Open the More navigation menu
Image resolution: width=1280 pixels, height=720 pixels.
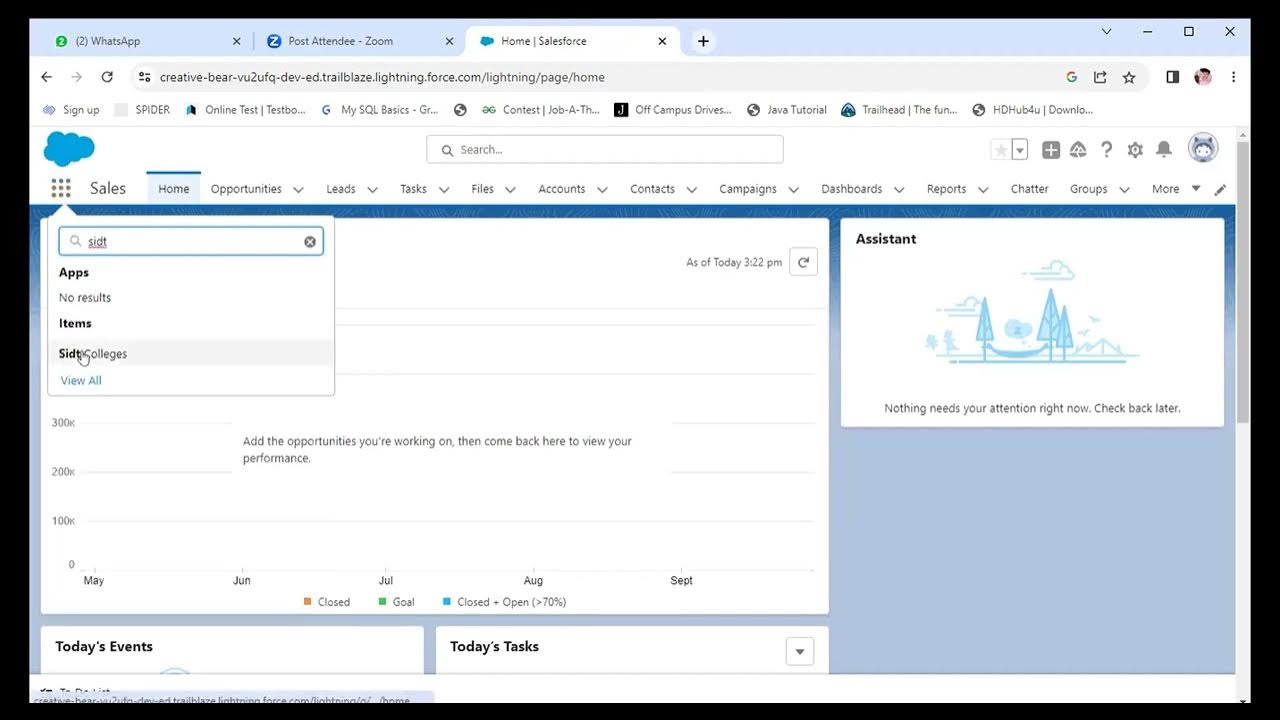1175,189
